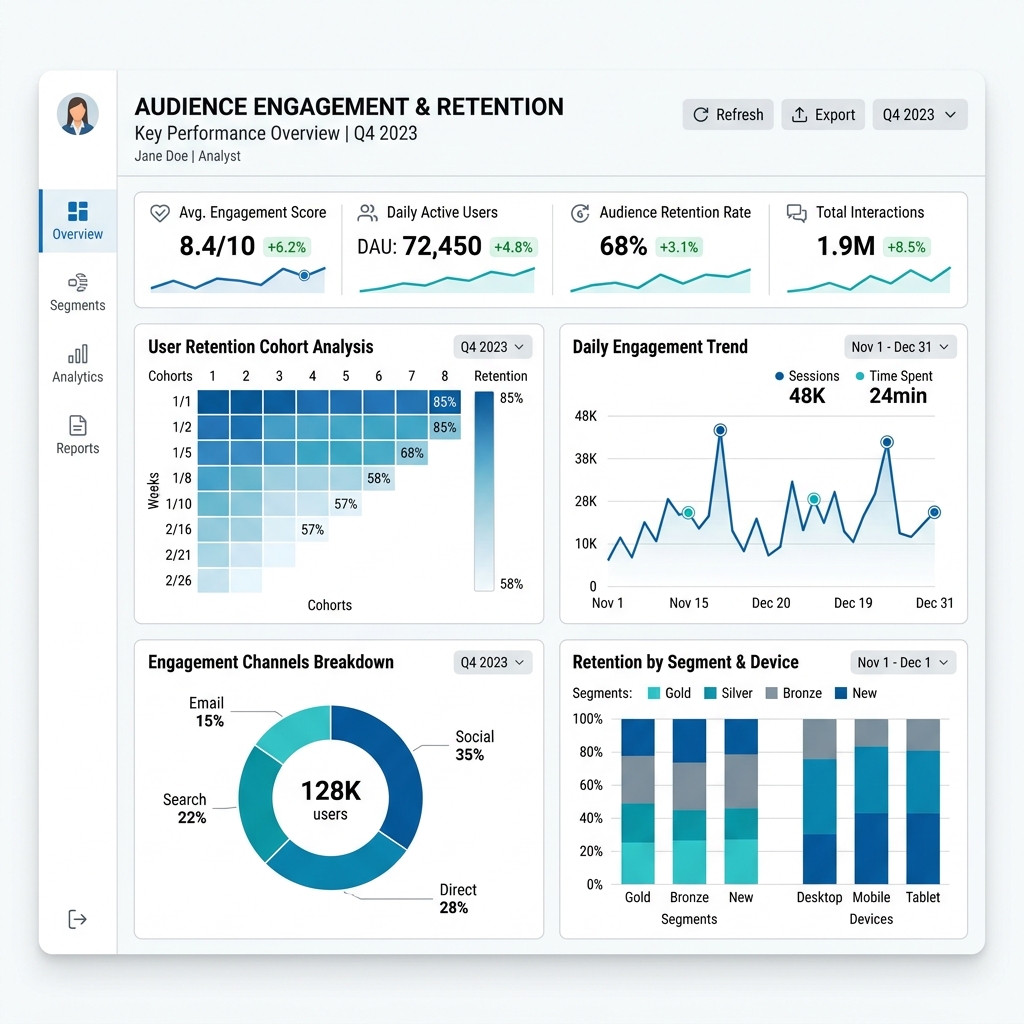The height and width of the screenshot is (1024, 1024).
Task: Click the Refresh button
Action: 728,115
